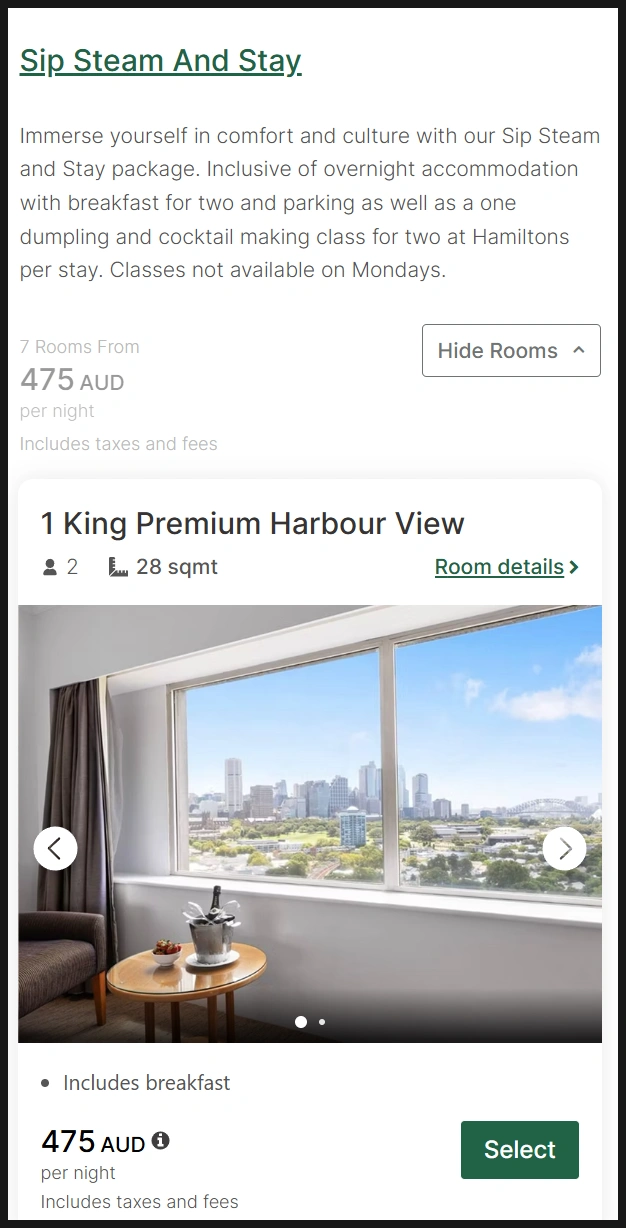Select the 1 King Premium Harbour View room

pos(519,1150)
